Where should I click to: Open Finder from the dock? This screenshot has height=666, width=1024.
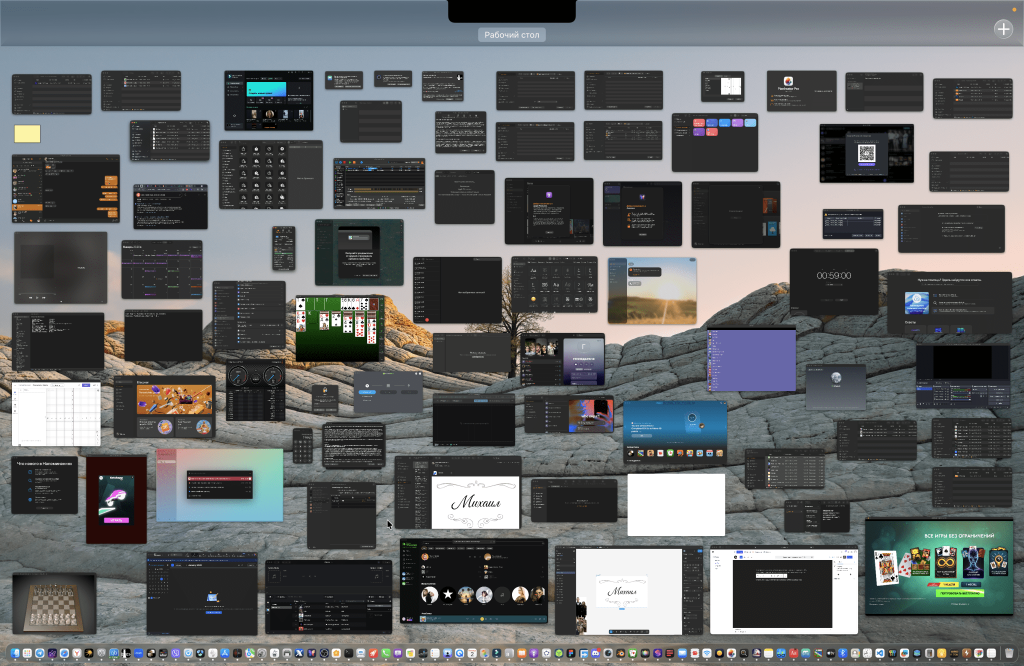pyautogui.click(x=15, y=653)
